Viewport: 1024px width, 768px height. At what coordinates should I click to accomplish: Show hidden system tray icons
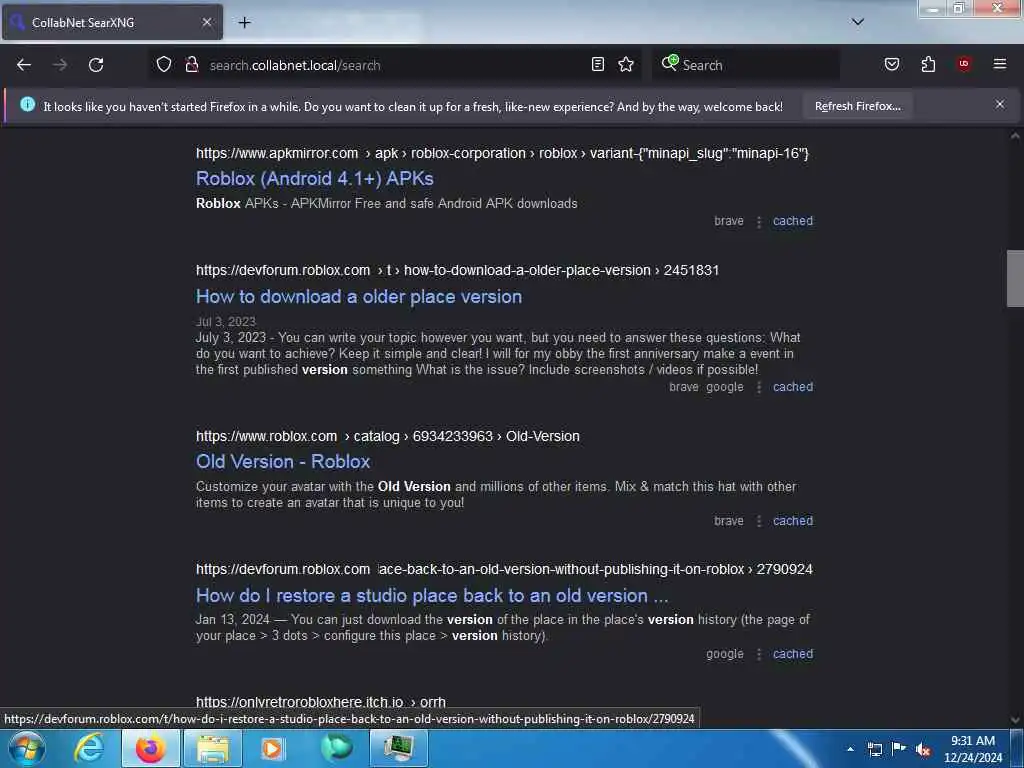pyautogui.click(x=850, y=749)
